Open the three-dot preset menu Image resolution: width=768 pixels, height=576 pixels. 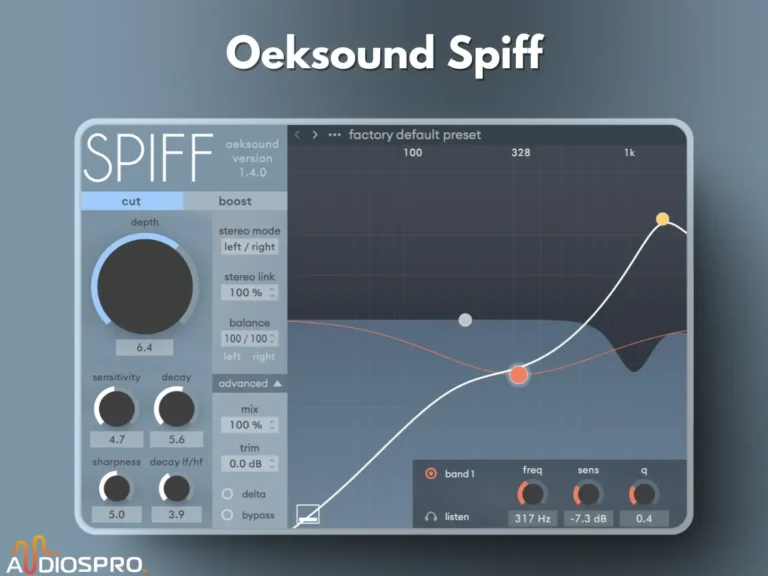[334, 135]
